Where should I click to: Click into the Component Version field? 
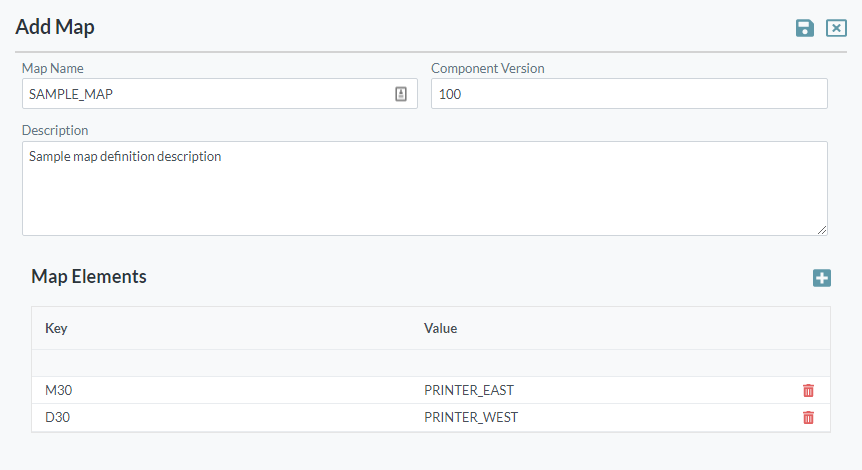[x=628, y=94]
